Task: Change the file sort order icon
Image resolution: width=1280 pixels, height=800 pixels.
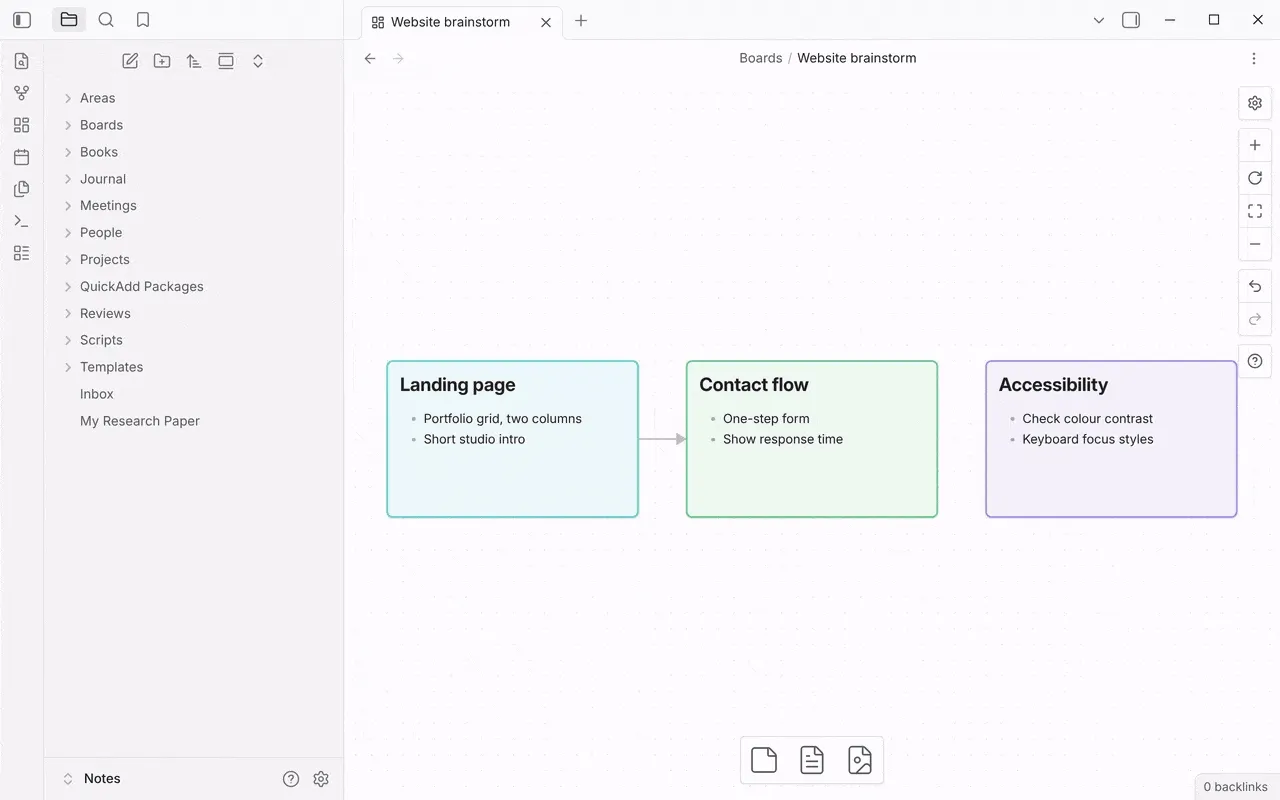Action: (x=194, y=61)
